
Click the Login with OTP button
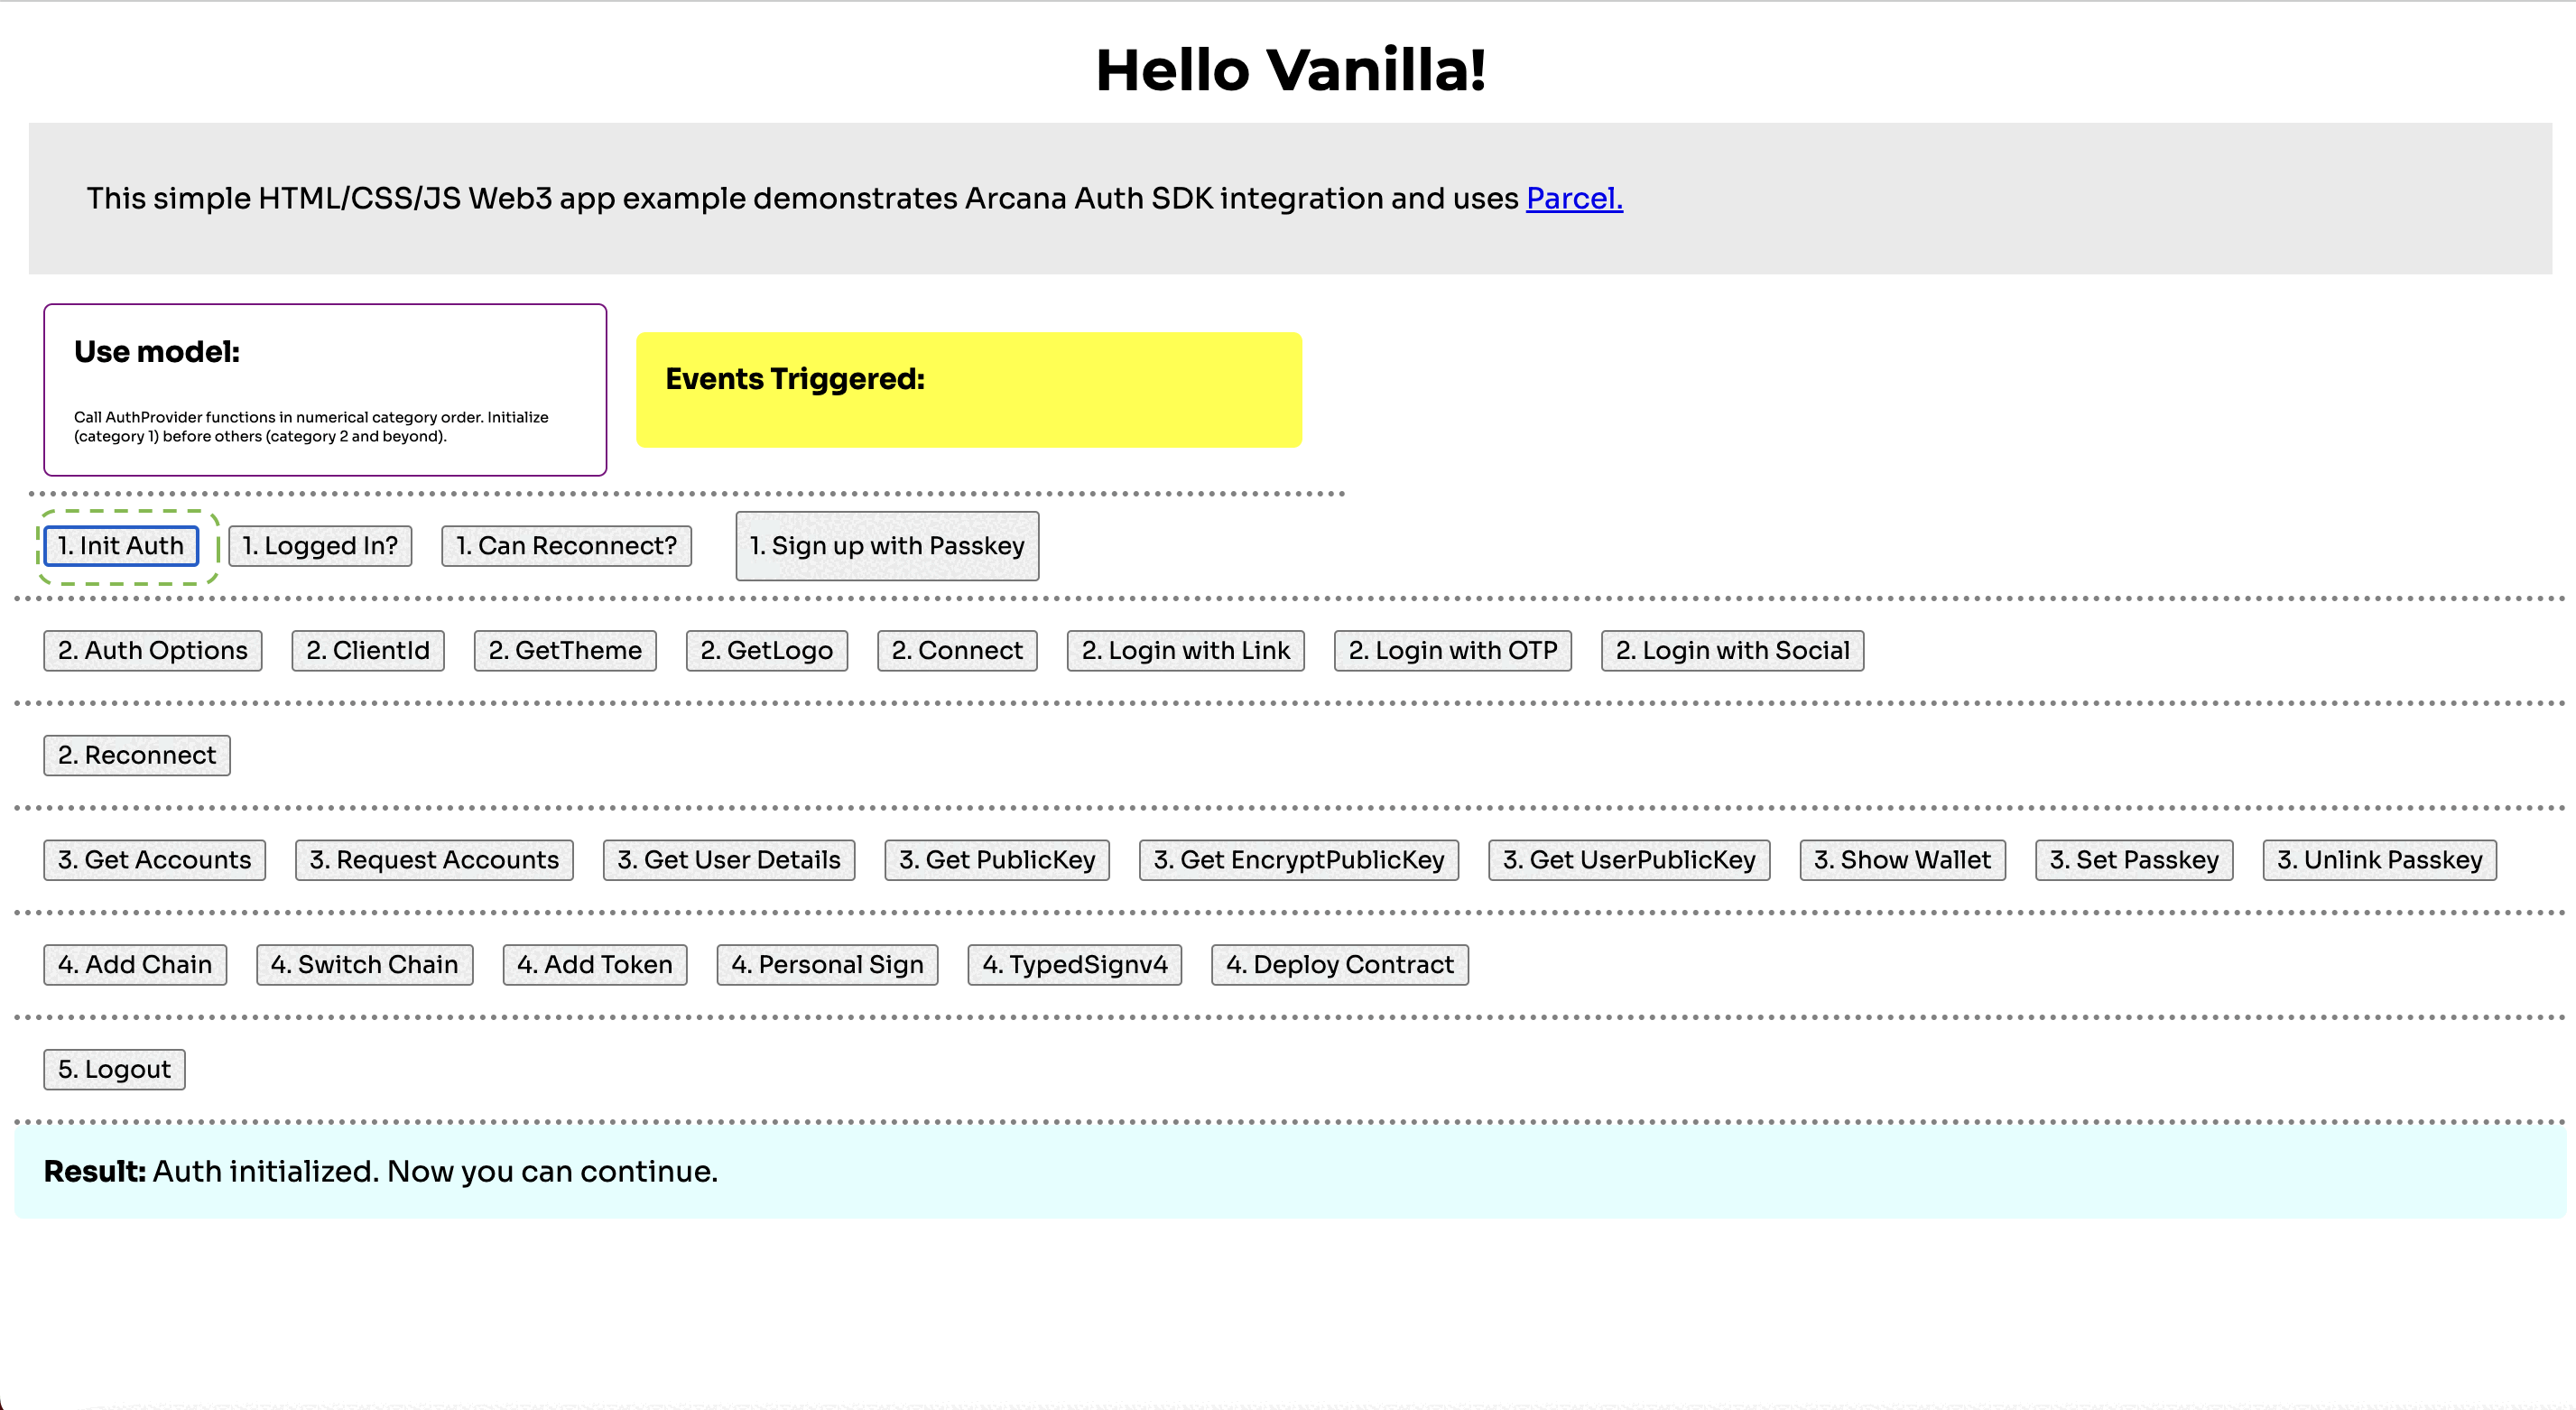click(1455, 649)
